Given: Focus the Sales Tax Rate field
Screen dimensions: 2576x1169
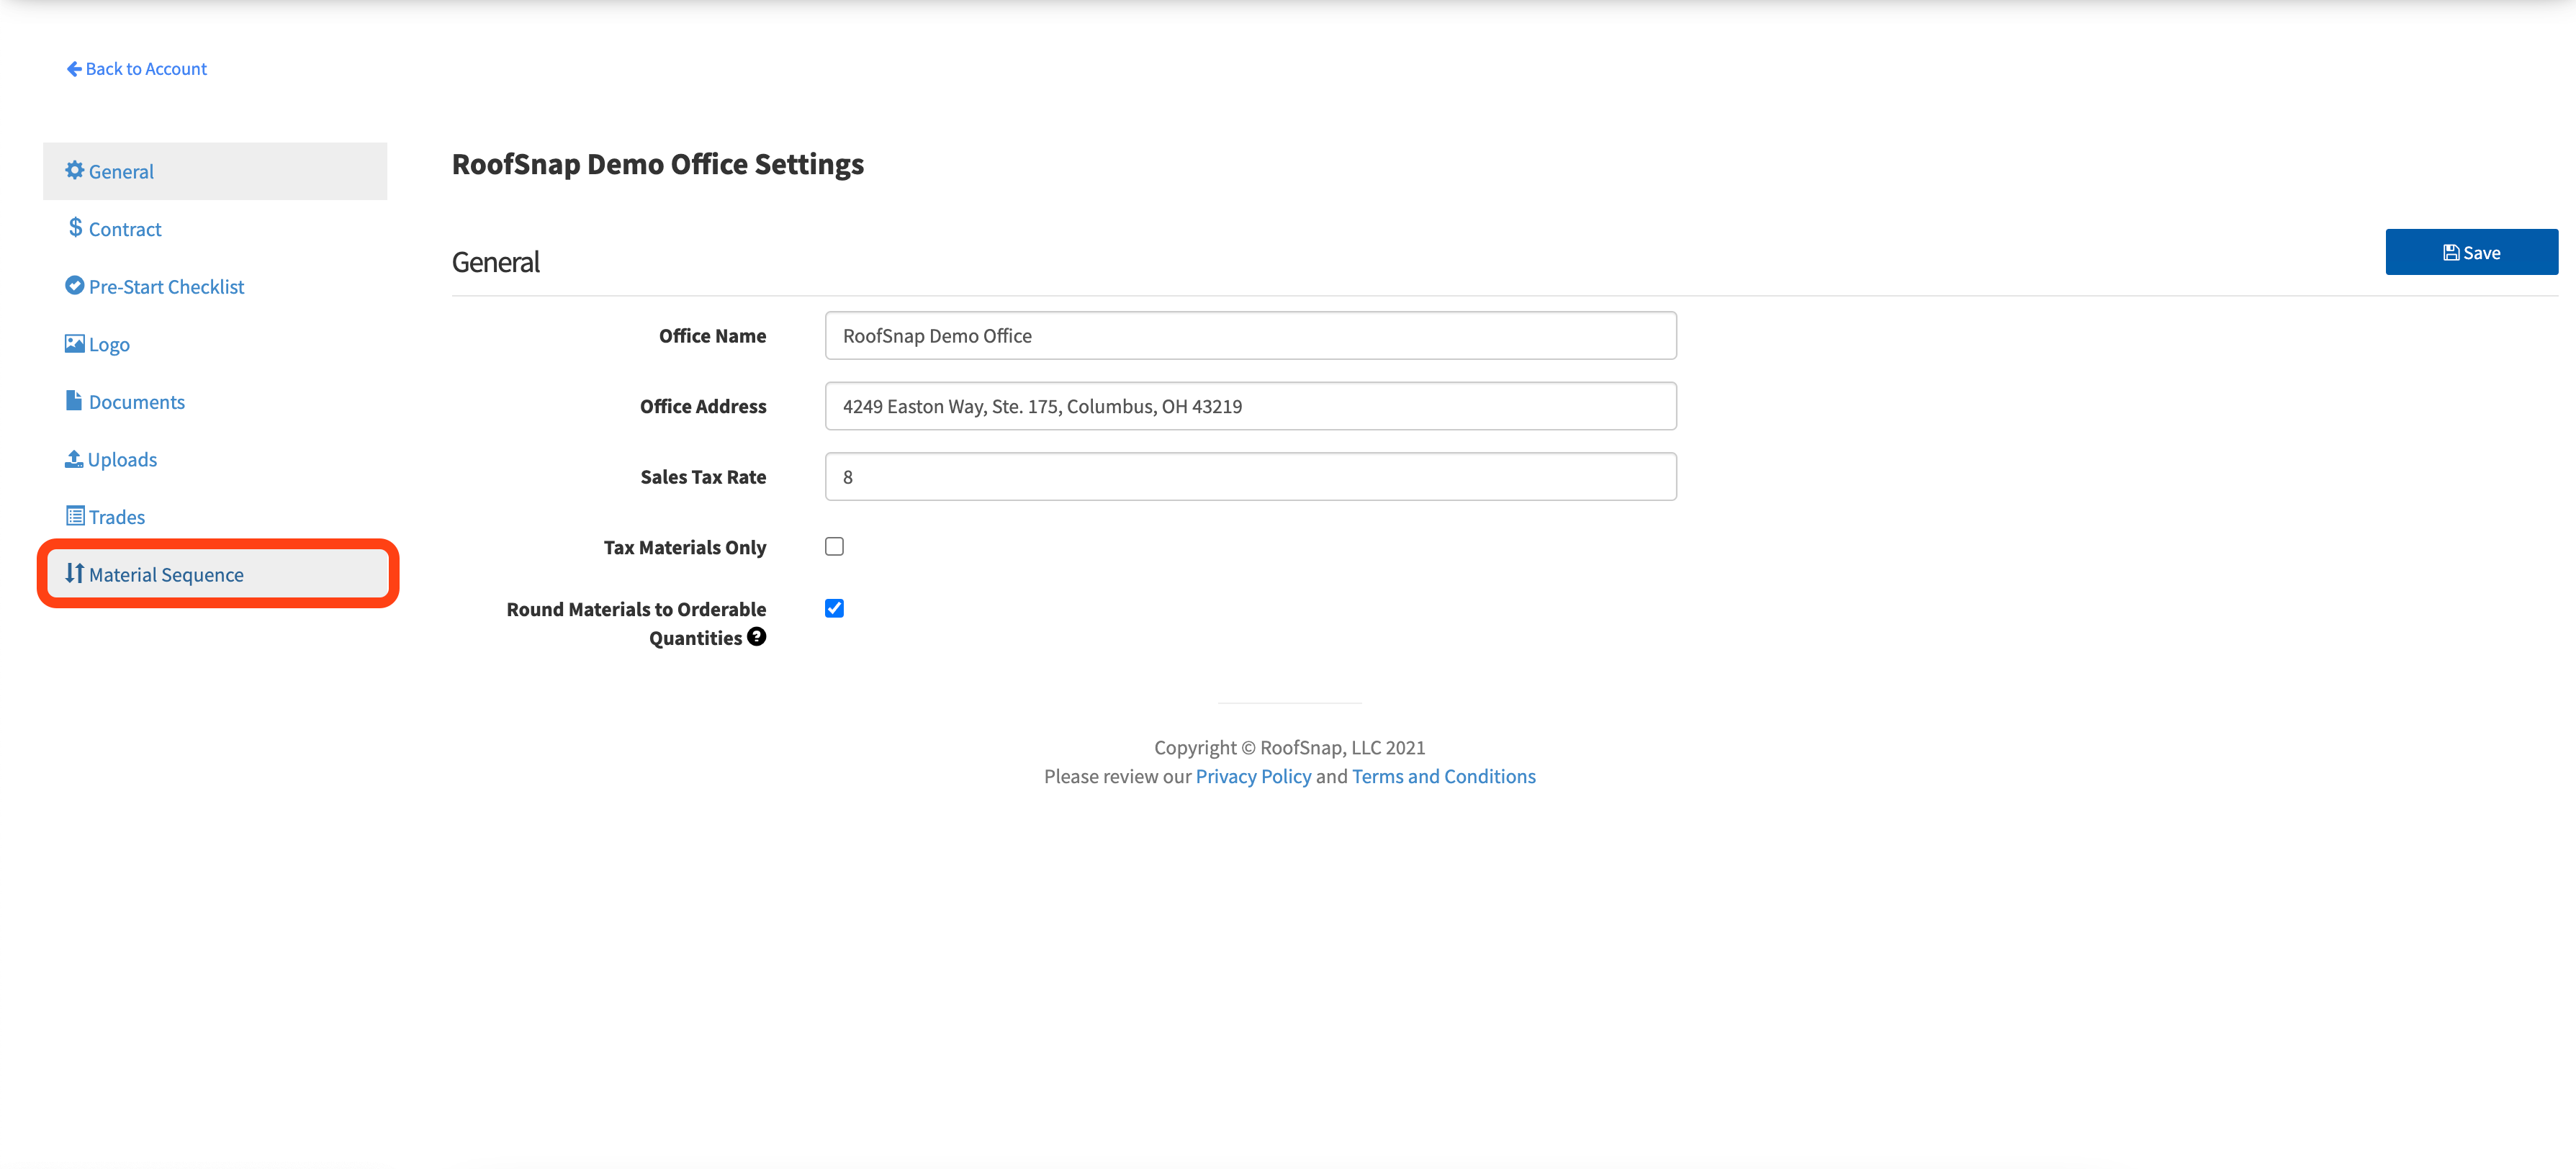Looking at the screenshot, I should tap(1250, 476).
